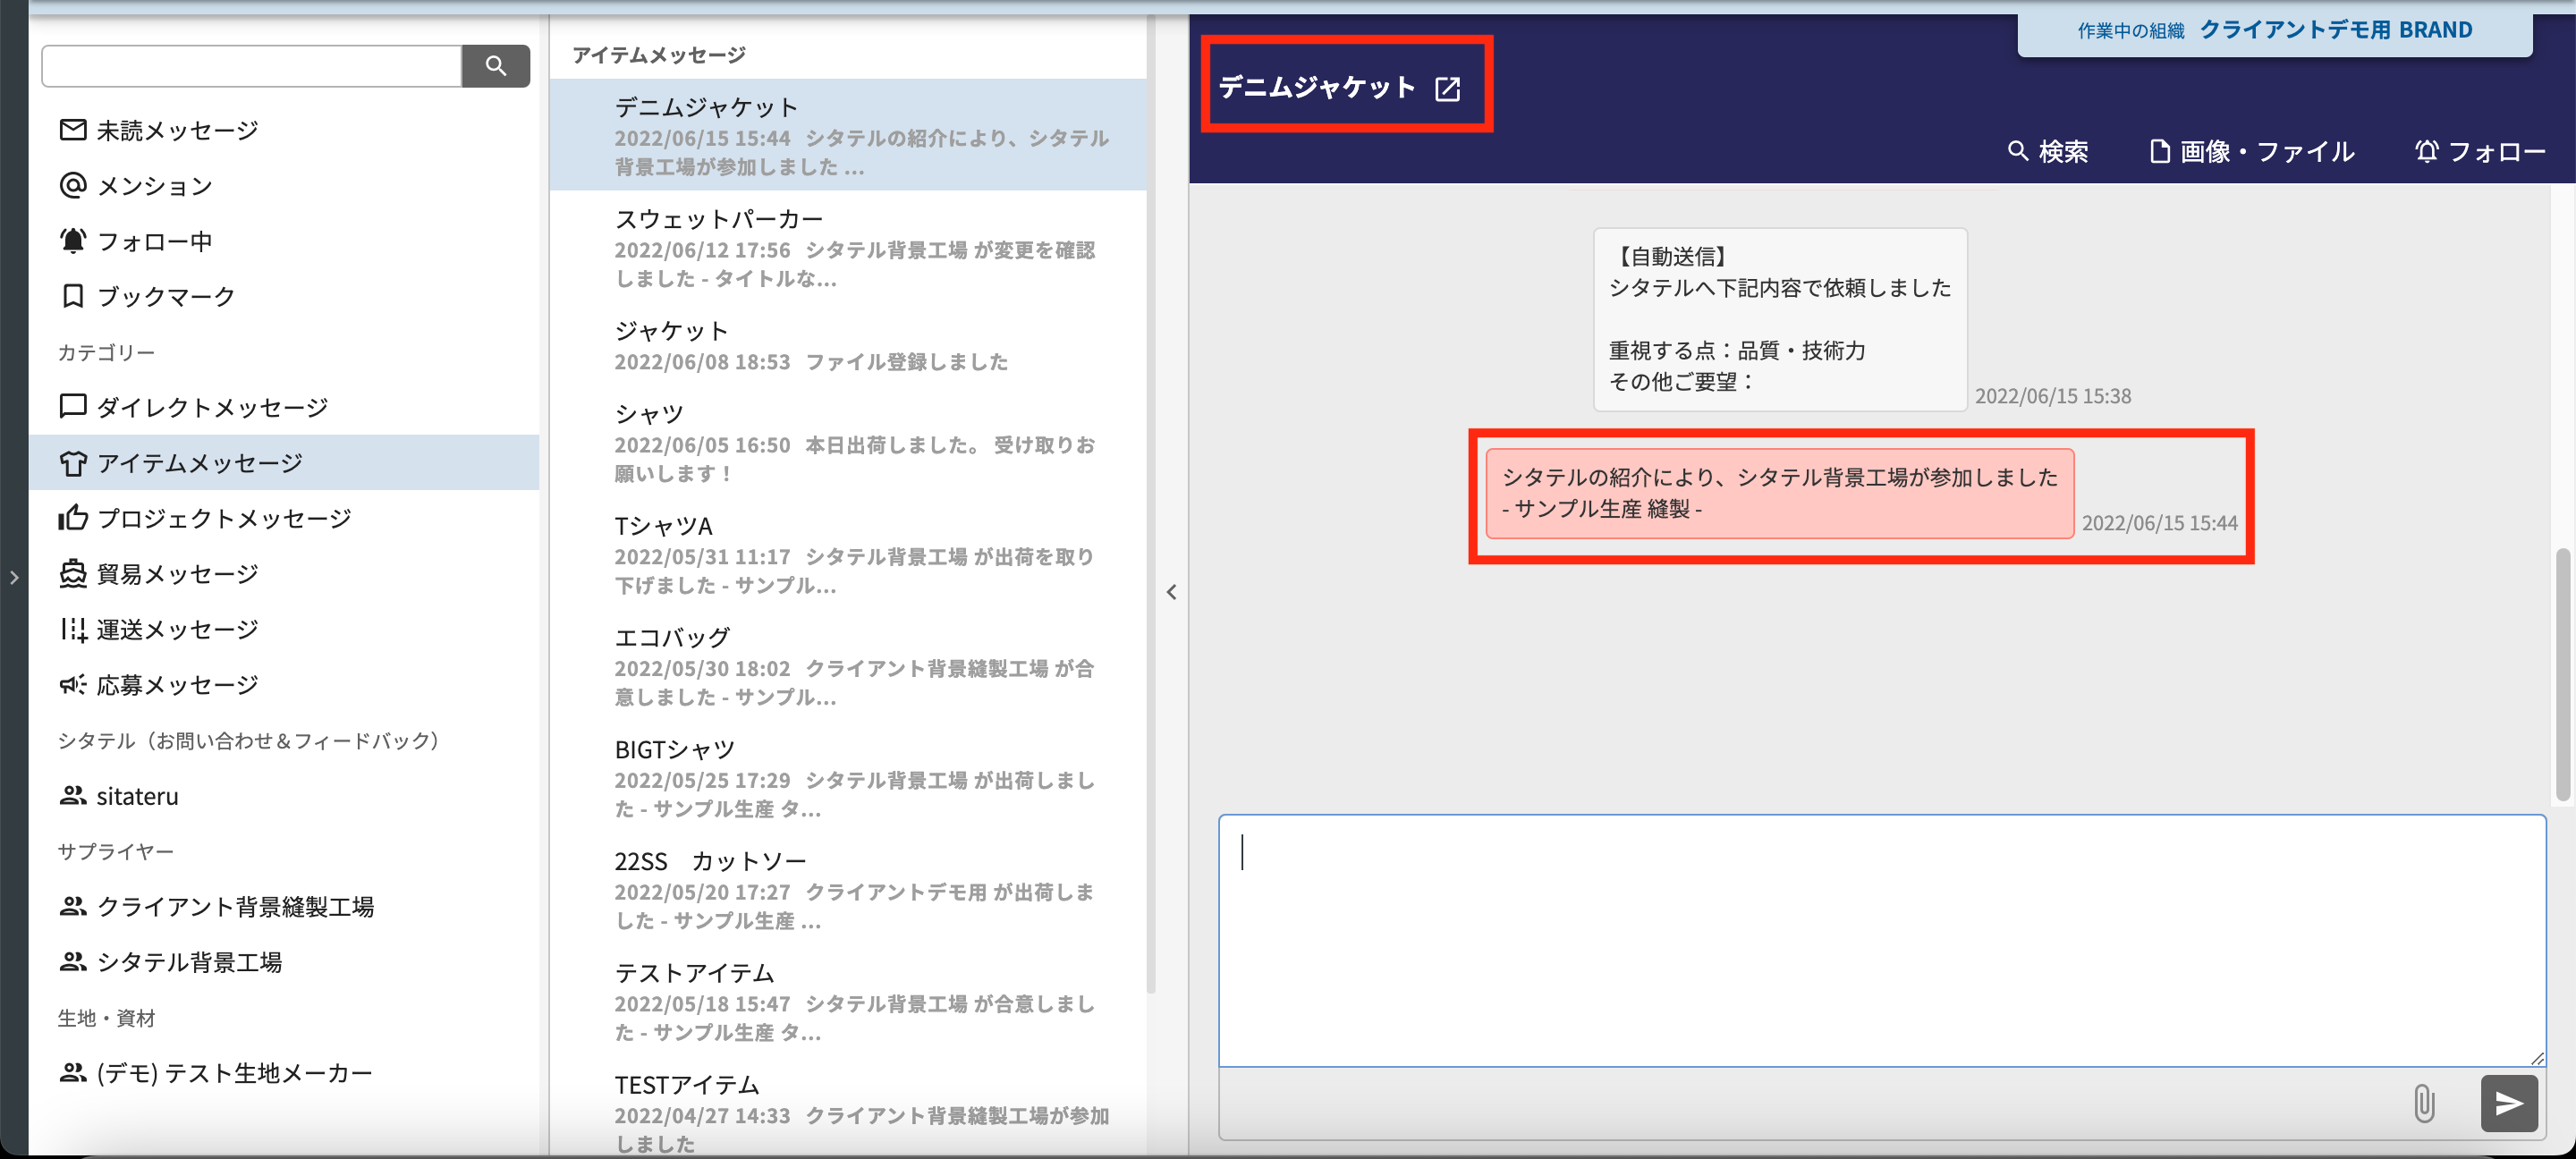The width and height of the screenshot is (2576, 1159).
Task: Open the スウェットパーカー message thread
Action: [848, 247]
